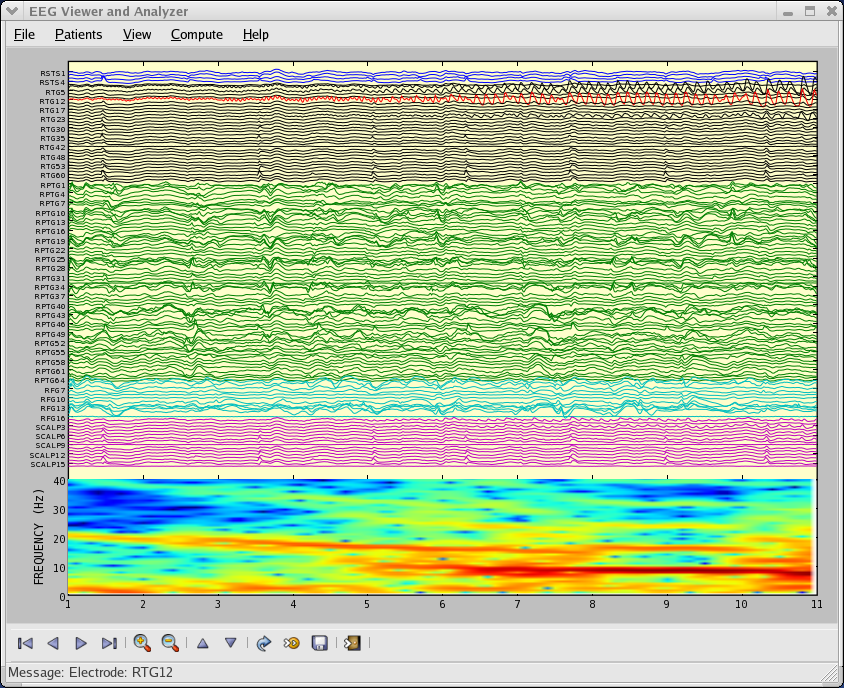This screenshot has width=844, height=688.
Task: Advance to the next page with right arrow
Action: tap(81, 643)
